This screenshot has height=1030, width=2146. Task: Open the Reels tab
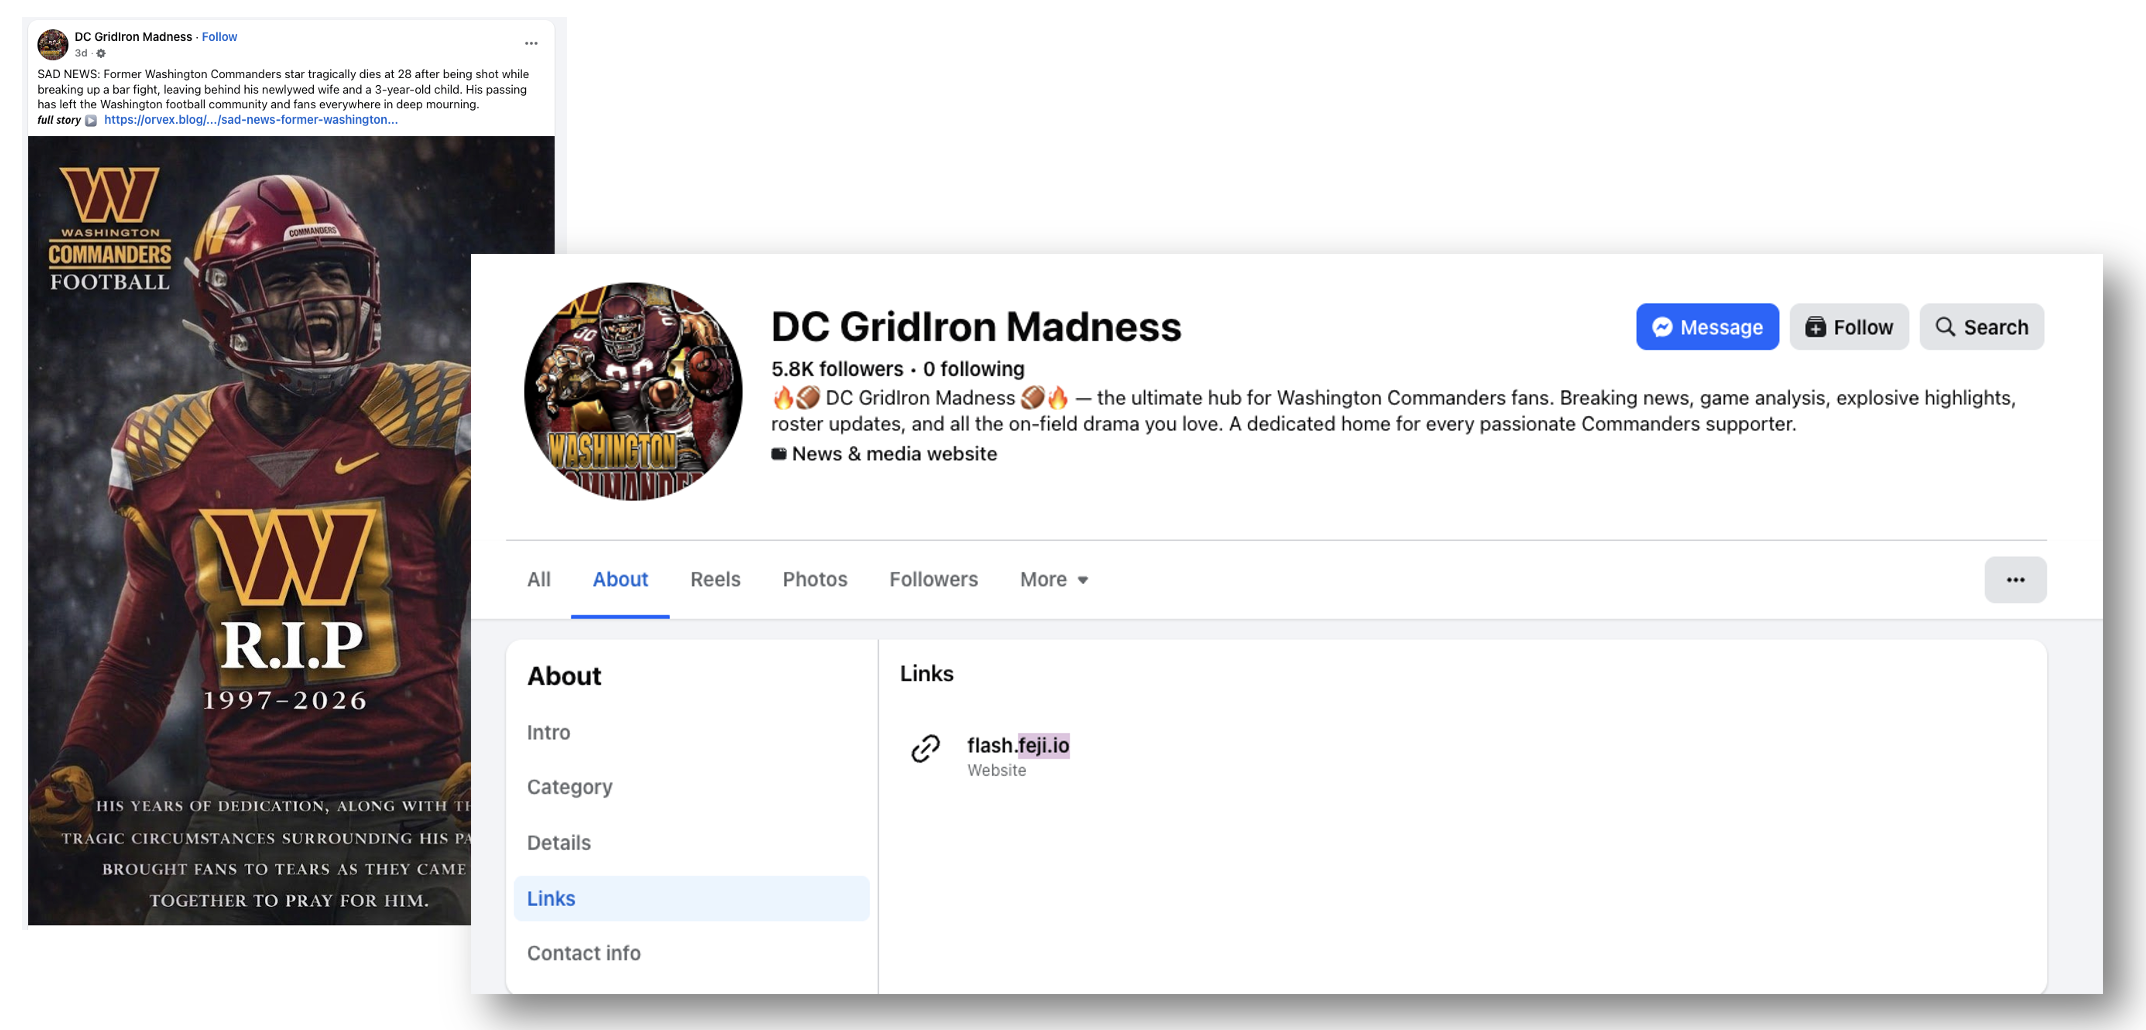point(715,580)
